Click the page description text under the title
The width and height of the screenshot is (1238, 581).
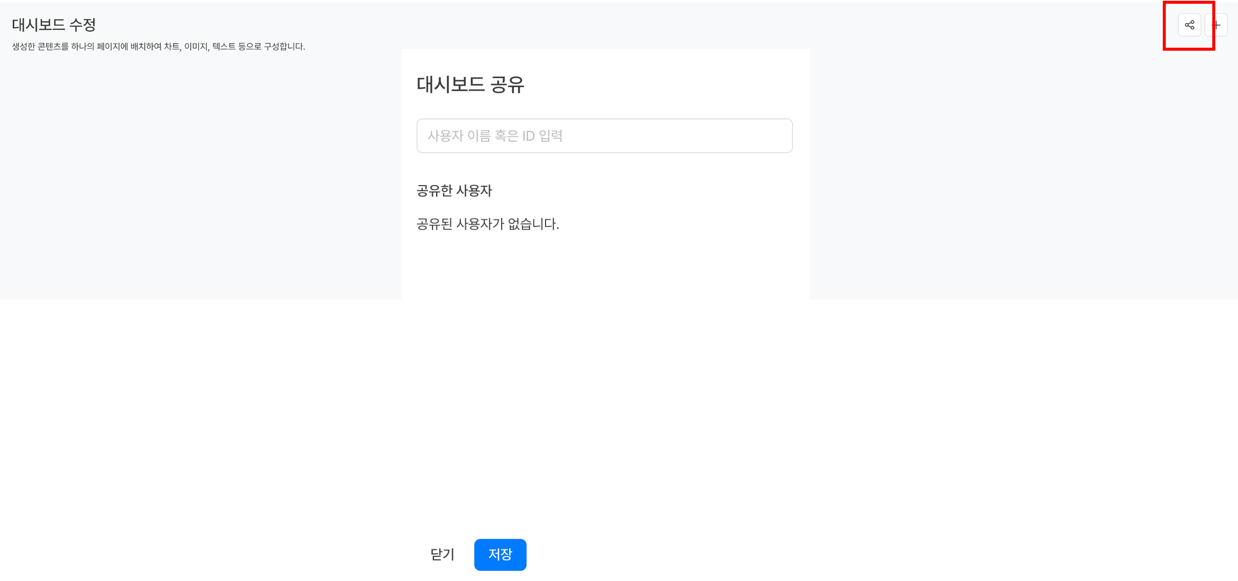(158, 47)
